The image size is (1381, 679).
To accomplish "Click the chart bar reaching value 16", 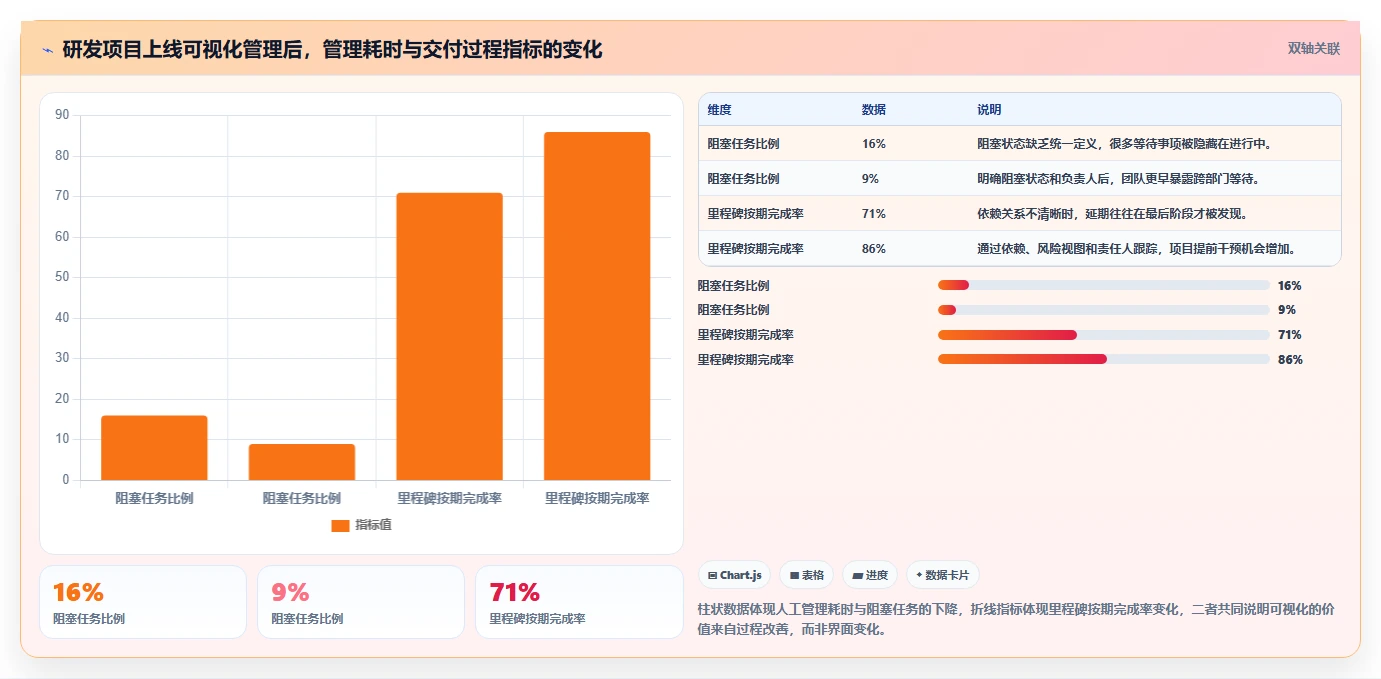I will (154, 448).
